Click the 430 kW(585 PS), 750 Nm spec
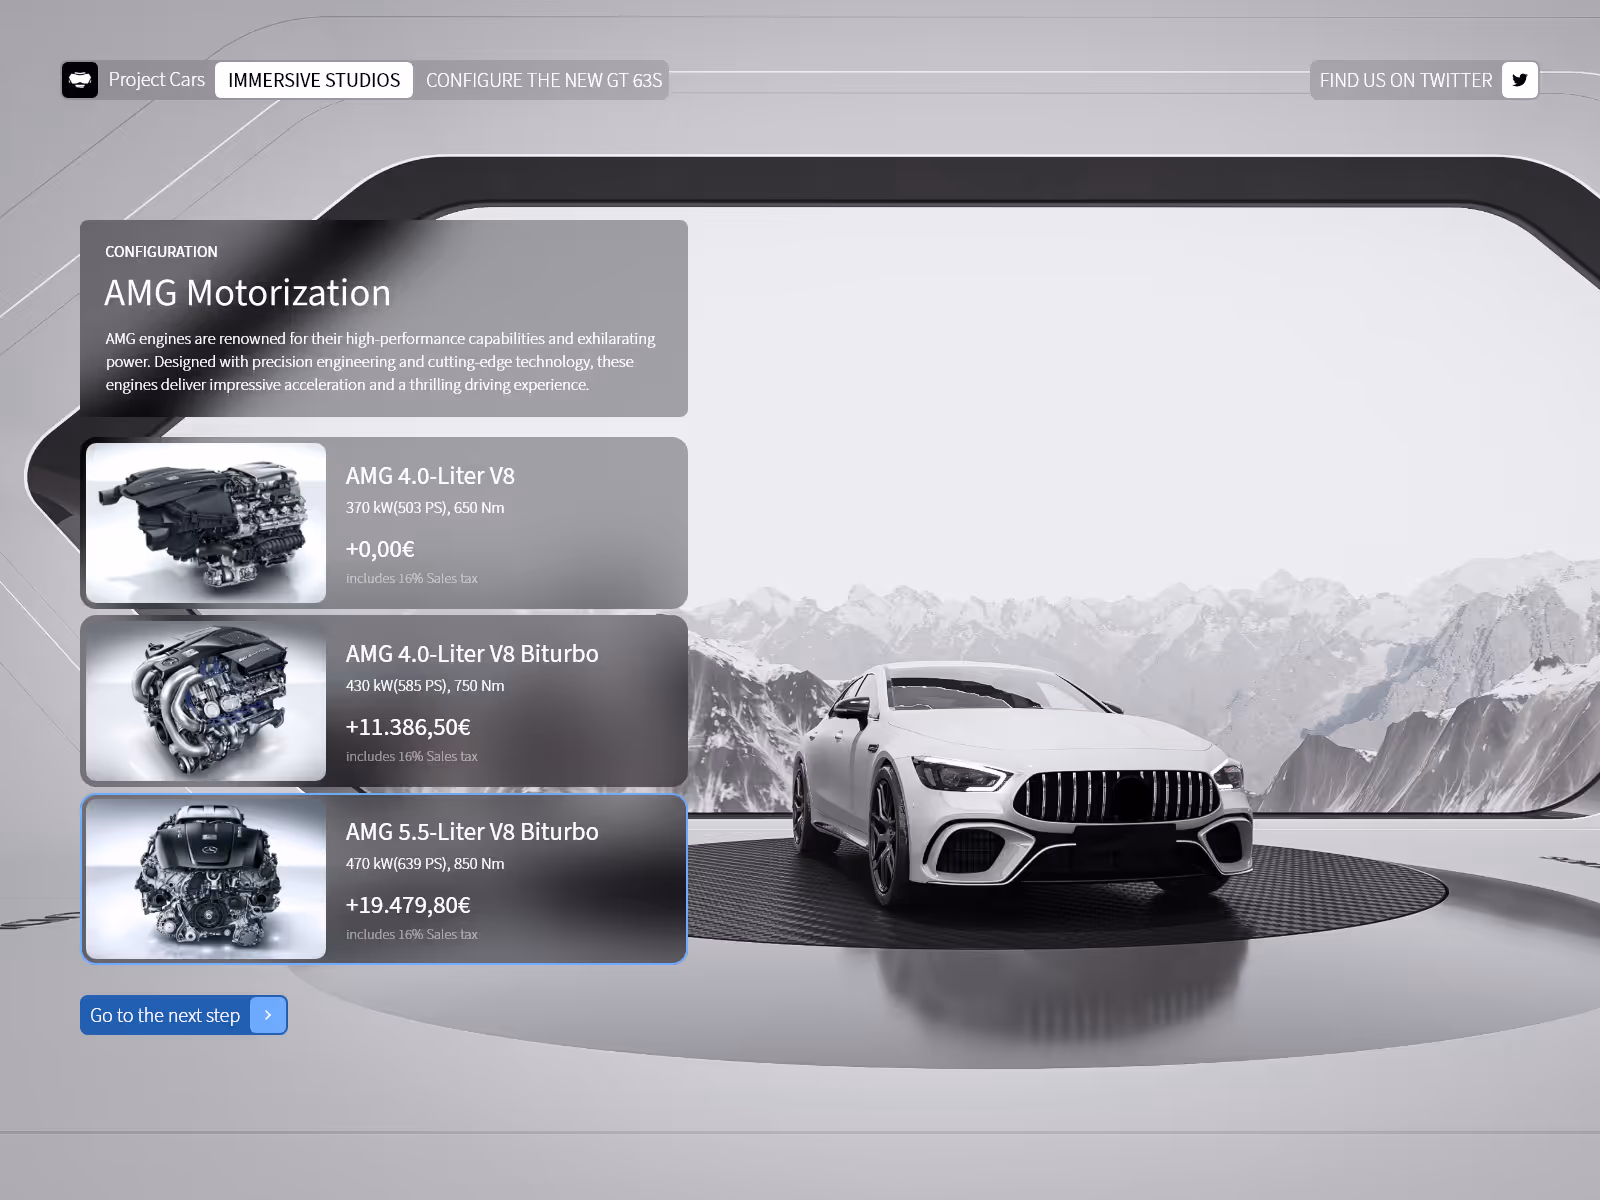The image size is (1600, 1200). click(425, 686)
